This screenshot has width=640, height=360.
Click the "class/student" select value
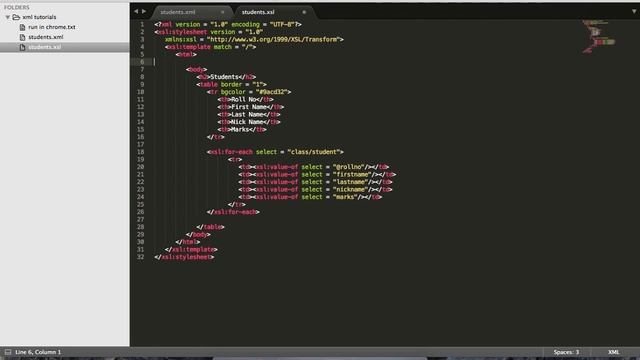click(313, 152)
